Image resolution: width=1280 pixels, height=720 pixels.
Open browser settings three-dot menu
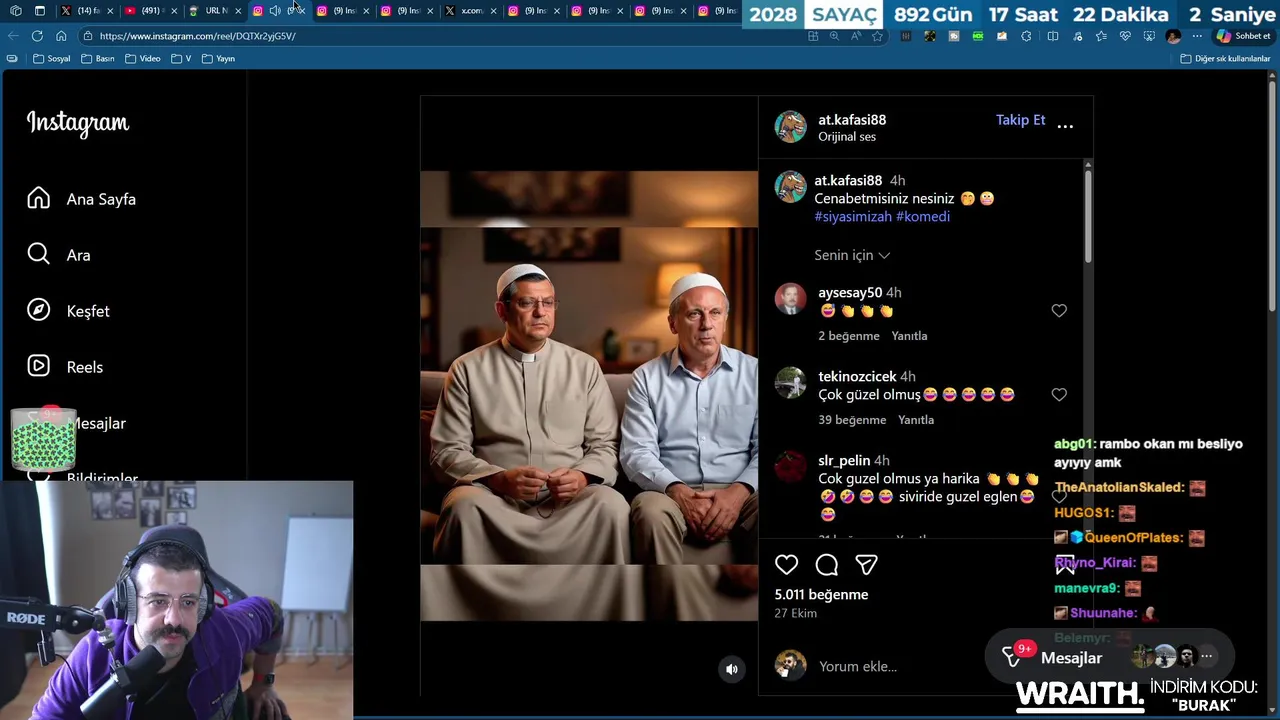point(1197,36)
